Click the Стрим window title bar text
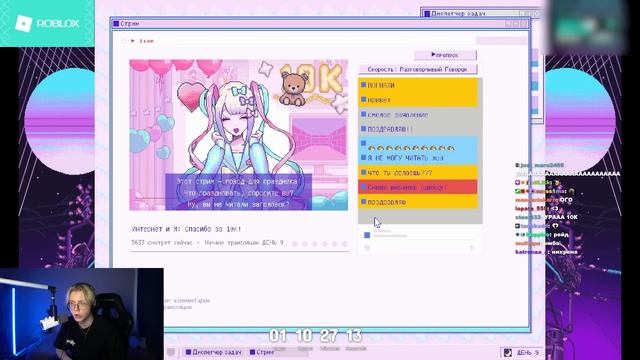The width and height of the screenshot is (640, 360). (x=130, y=24)
